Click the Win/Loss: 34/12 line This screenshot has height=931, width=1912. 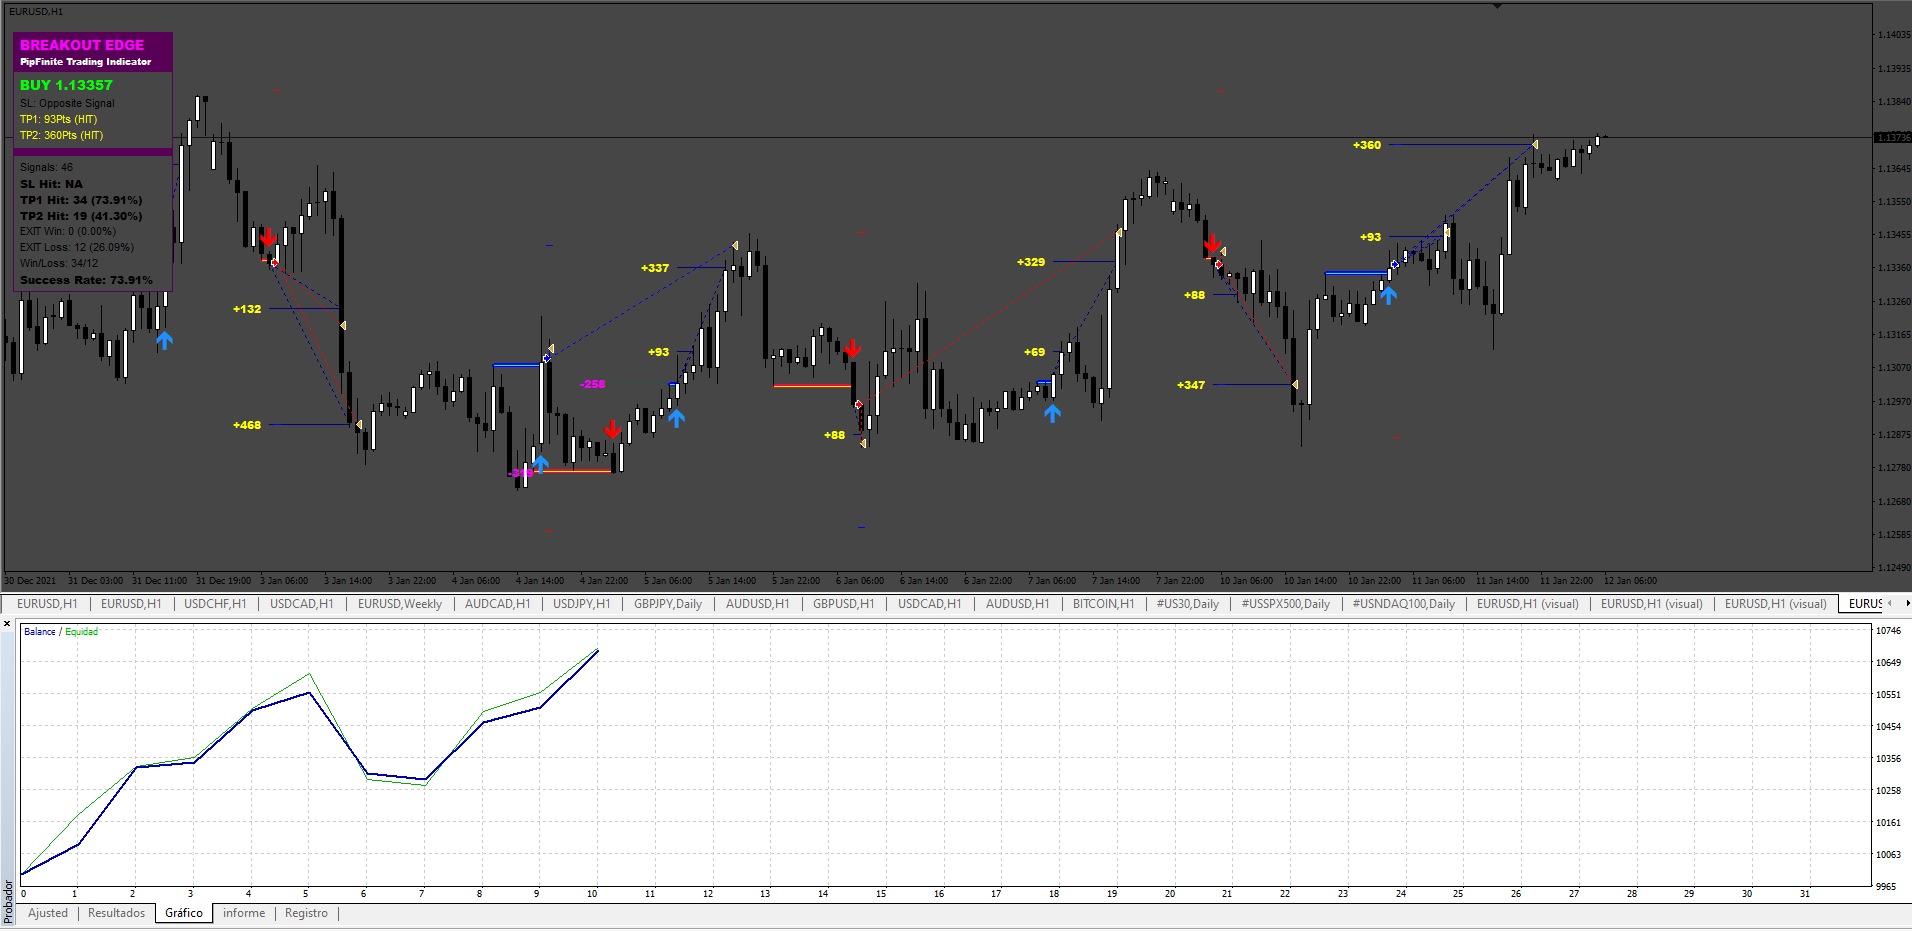point(59,263)
